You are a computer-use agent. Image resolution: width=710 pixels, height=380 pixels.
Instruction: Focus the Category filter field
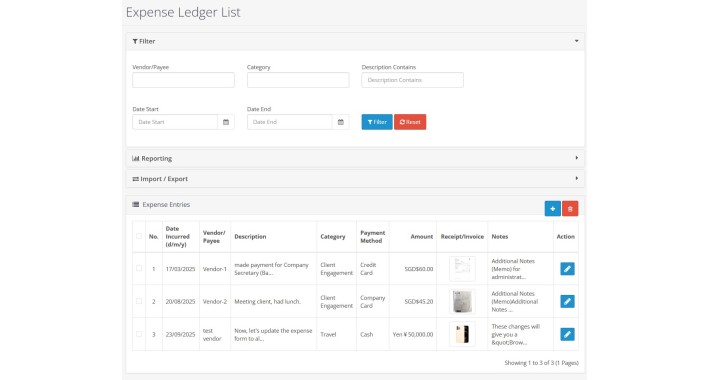pos(298,80)
